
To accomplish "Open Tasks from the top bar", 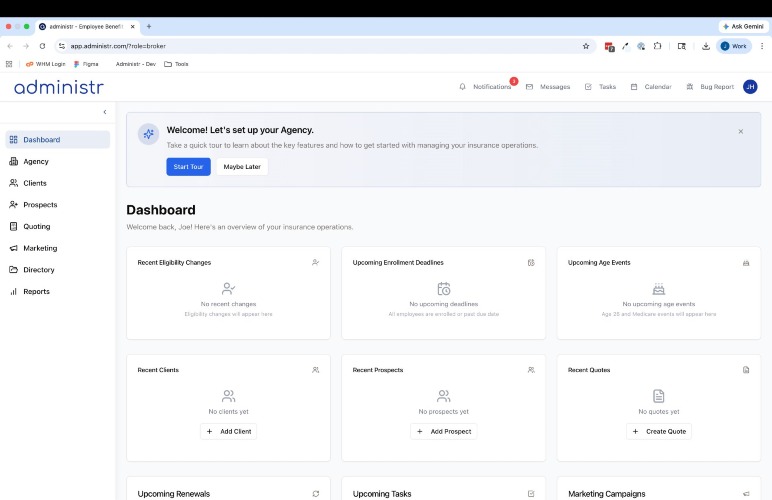I will 600,87.
